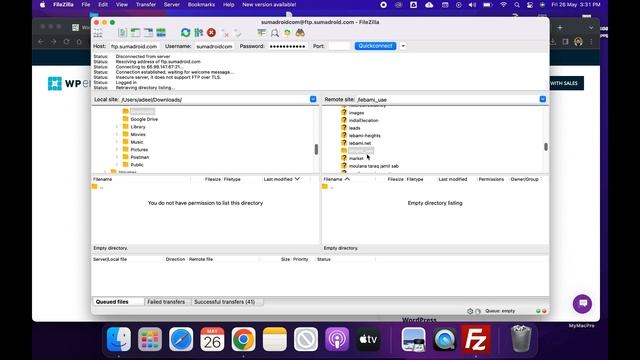Select the lebami.net remote folder
The height and width of the screenshot is (360, 640).
[x=360, y=143]
